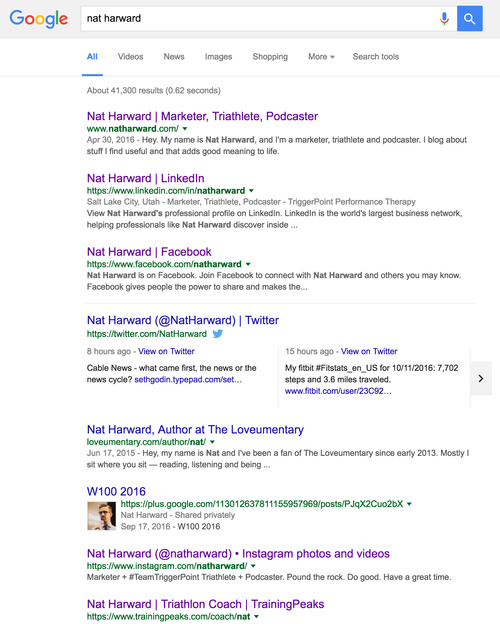Click the www.trainingpeaks.com/coach/nat URL text
This screenshot has height=624, width=500.
(168, 616)
